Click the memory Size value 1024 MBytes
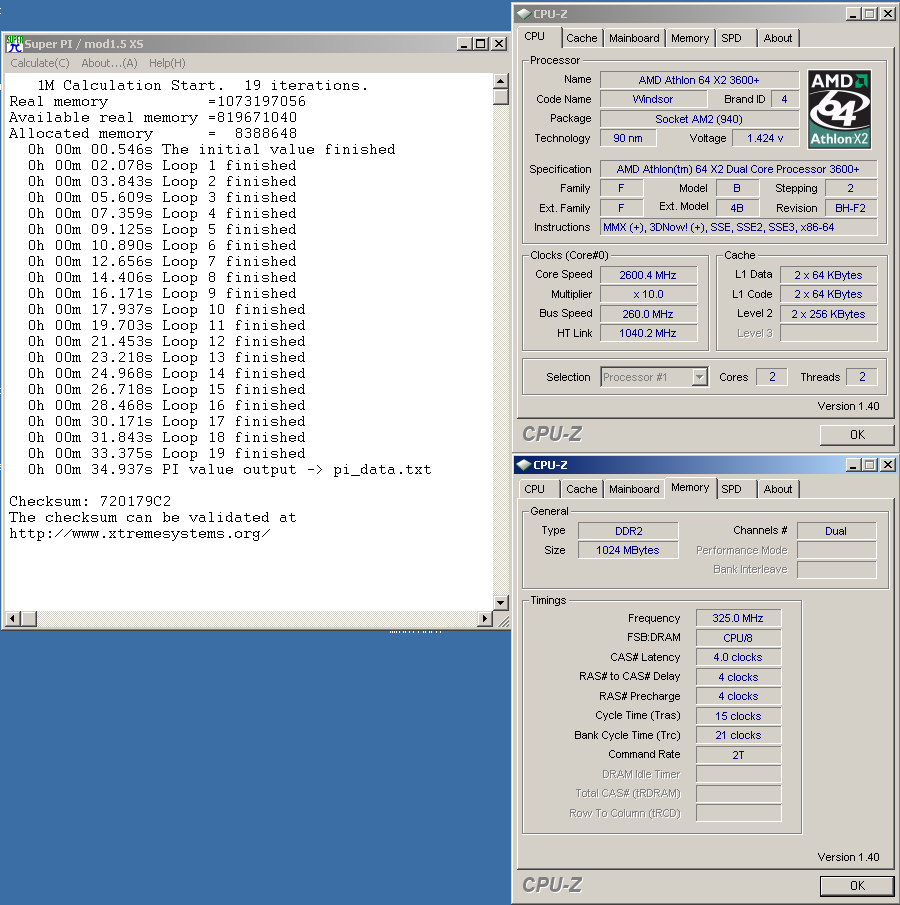This screenshot has height=905, width=900. point(628,550)
